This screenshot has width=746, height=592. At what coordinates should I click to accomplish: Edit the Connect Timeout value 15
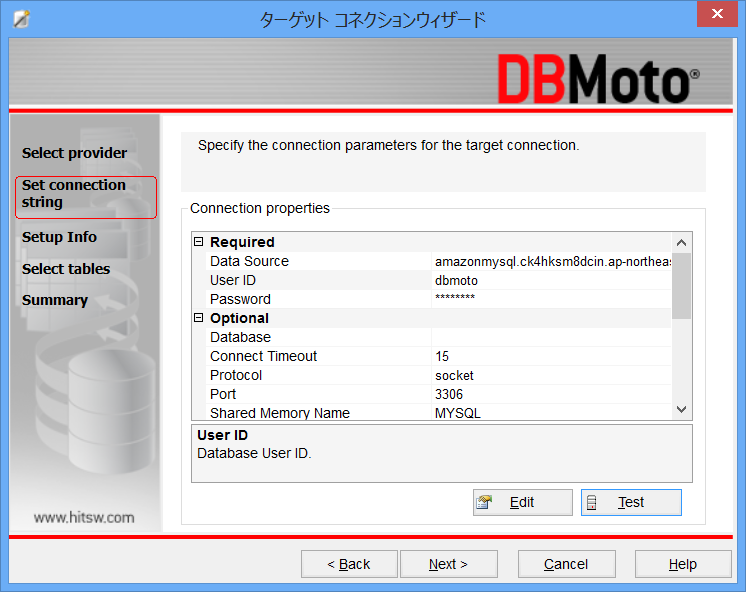[x=551, y=356]
